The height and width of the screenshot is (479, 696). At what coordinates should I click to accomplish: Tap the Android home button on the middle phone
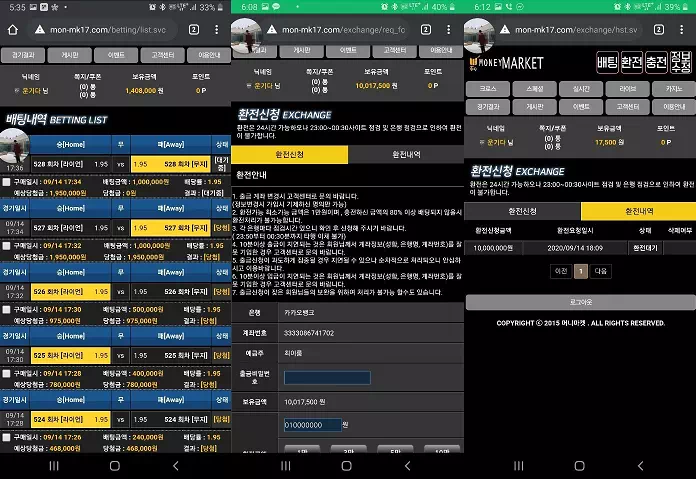pos(347,466)
